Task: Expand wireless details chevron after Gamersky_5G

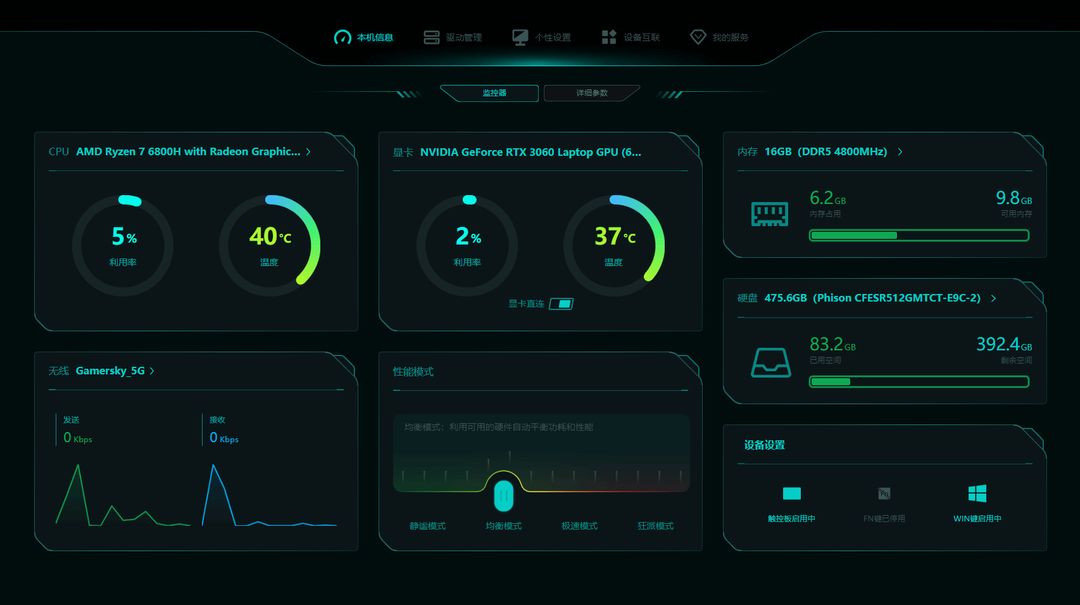Action: [152, 371]
